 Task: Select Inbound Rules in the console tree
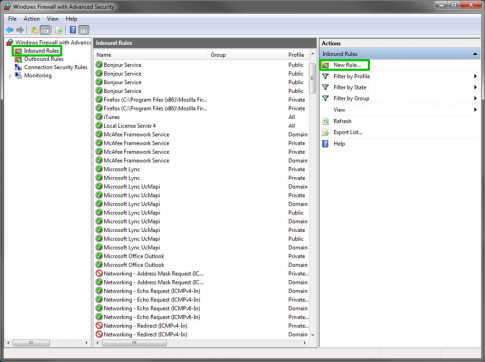click(x=41, y=51)
